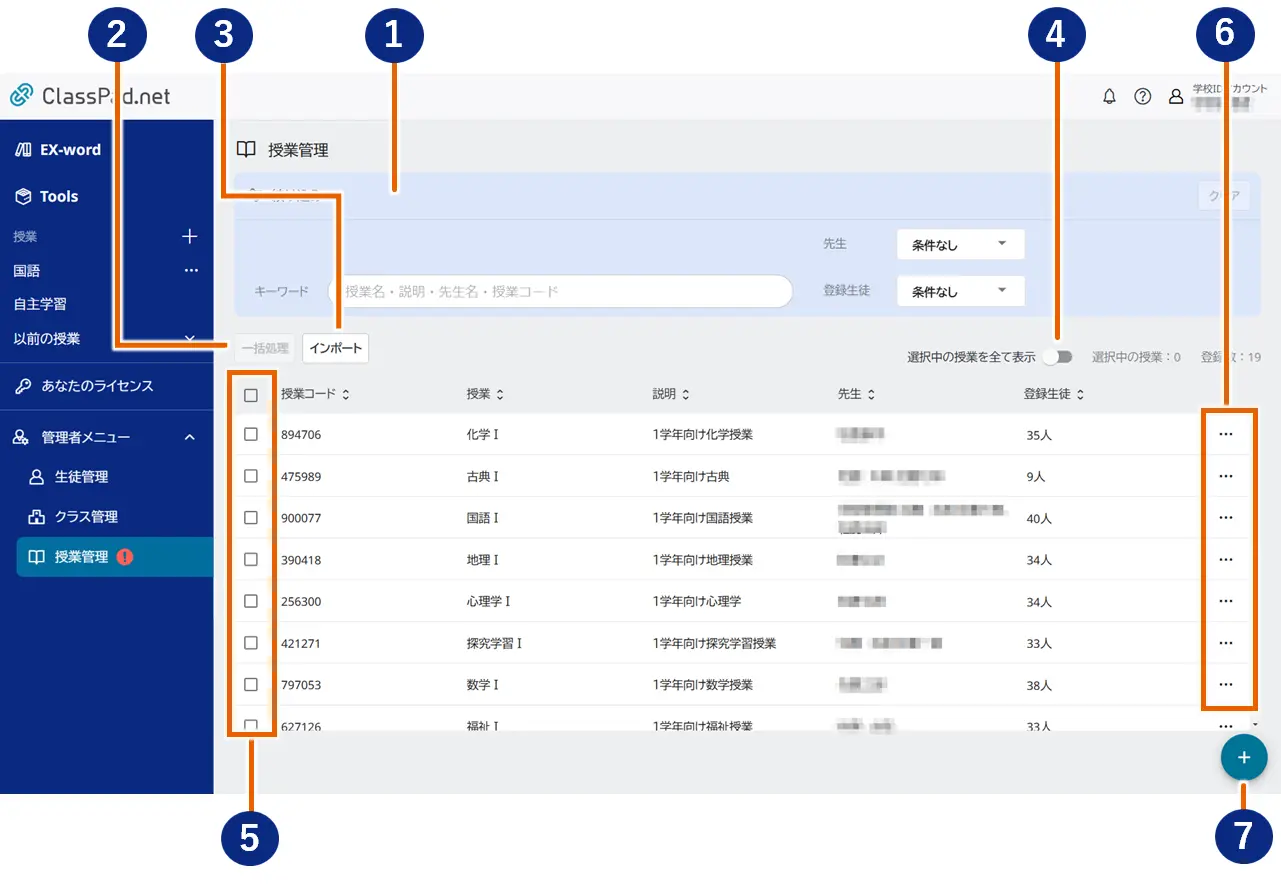Image resolution: width=1281 pixels, height=884 pixels.
Task: Click the インポート button
Action: (335, 348)
